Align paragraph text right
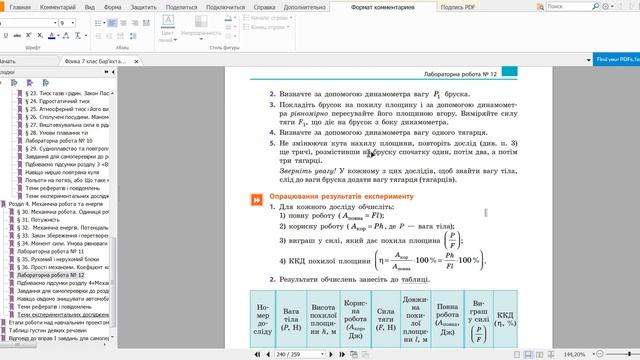 click(x=135, y=23)
